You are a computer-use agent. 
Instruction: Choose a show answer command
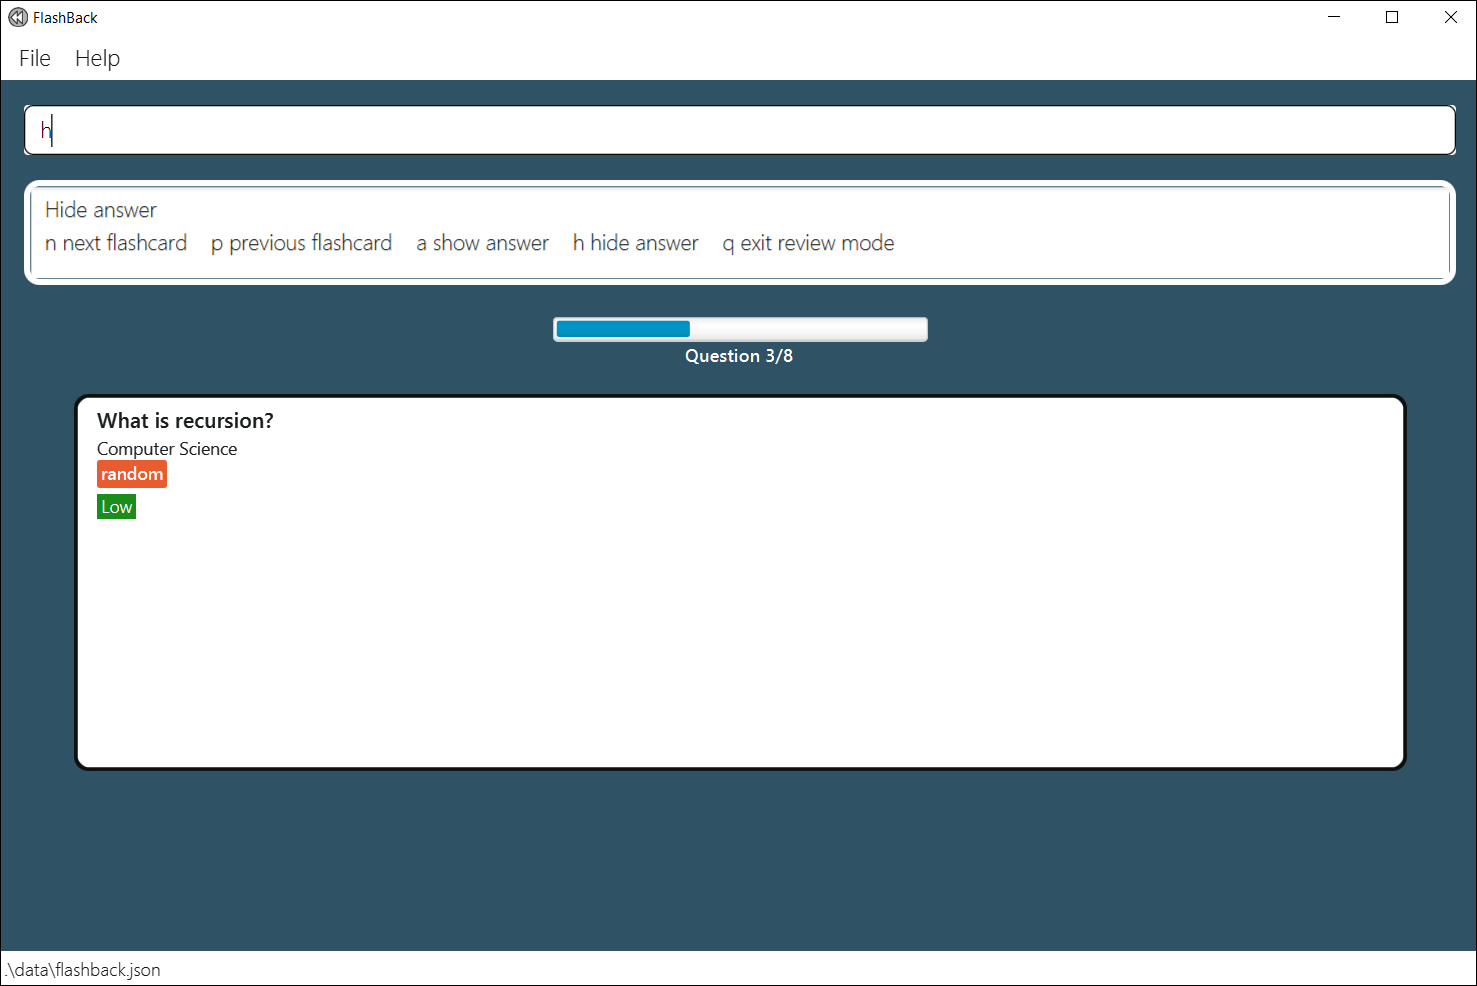click(x=482, y=242)
